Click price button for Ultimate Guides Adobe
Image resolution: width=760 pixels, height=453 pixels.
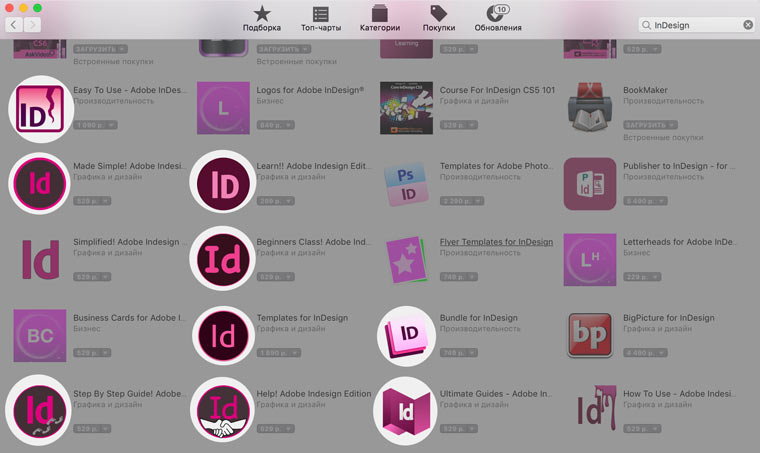[459, 429]
